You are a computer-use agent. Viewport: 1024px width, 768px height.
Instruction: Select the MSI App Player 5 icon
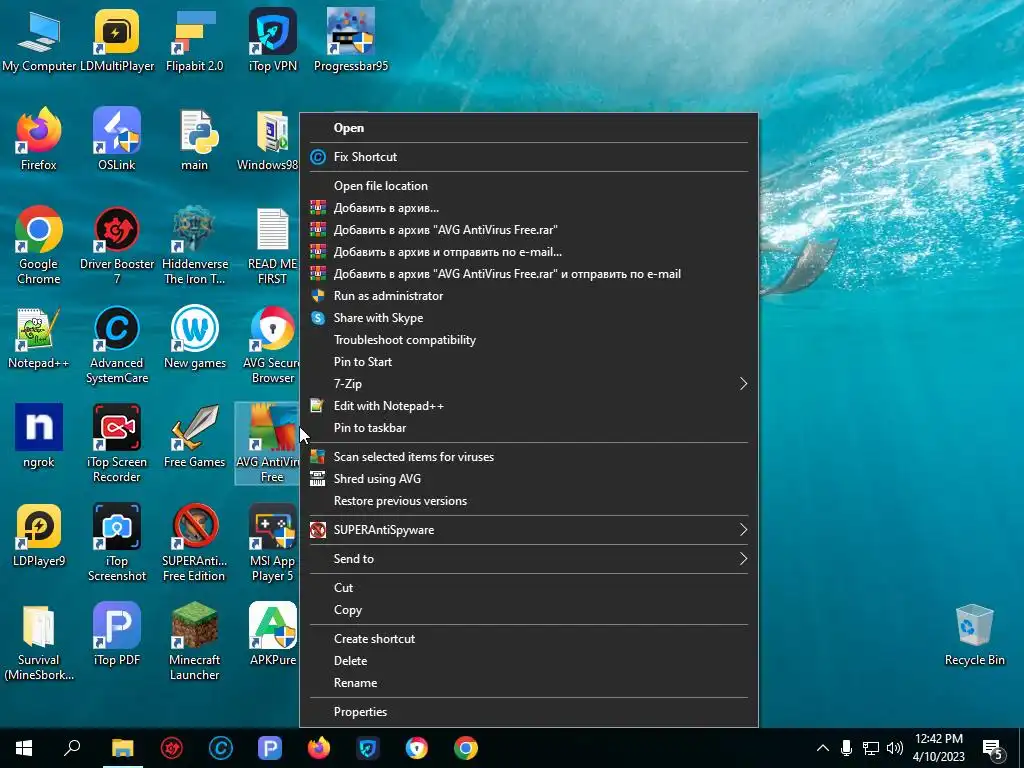click(272, 543)
